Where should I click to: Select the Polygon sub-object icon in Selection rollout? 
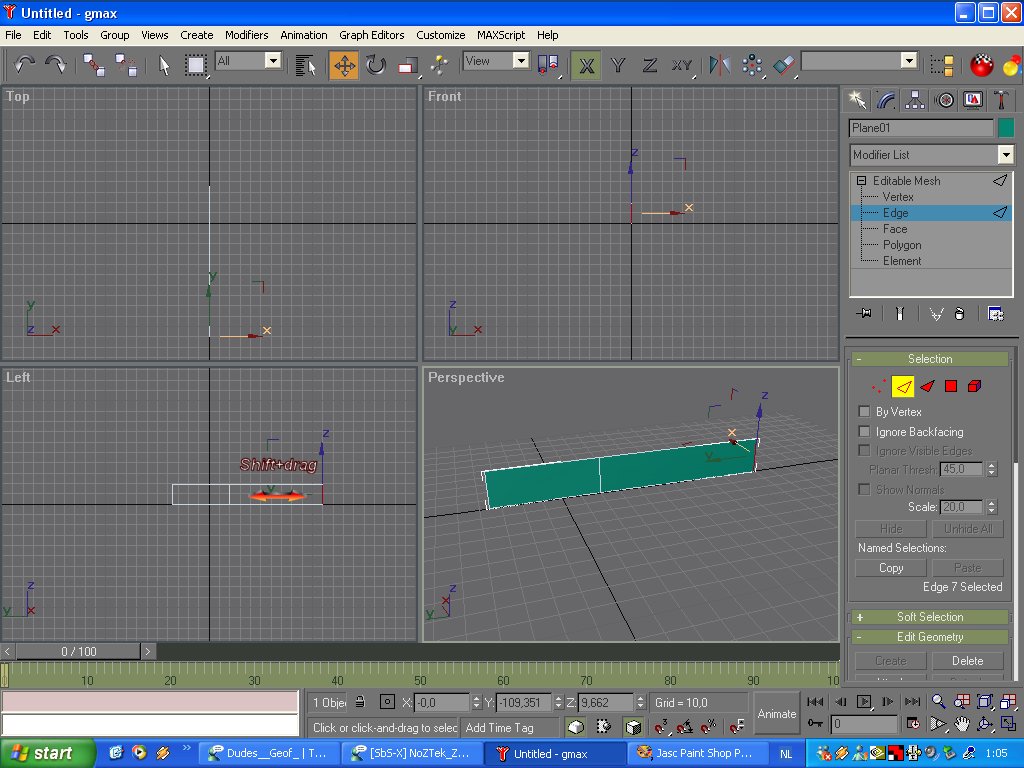tap(951, 386)
